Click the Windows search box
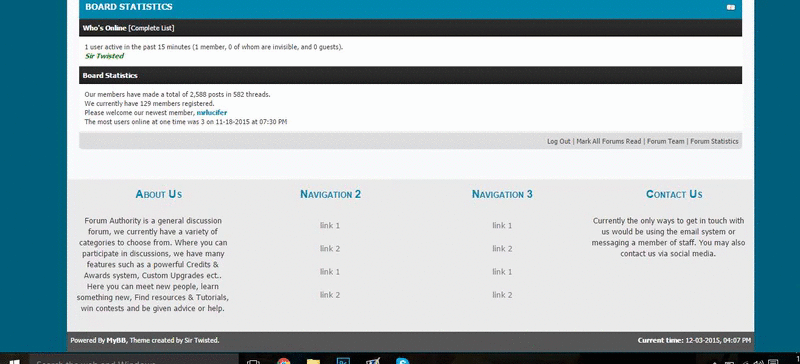This screenshot has width=800, height=364. (x=134, y=360)
